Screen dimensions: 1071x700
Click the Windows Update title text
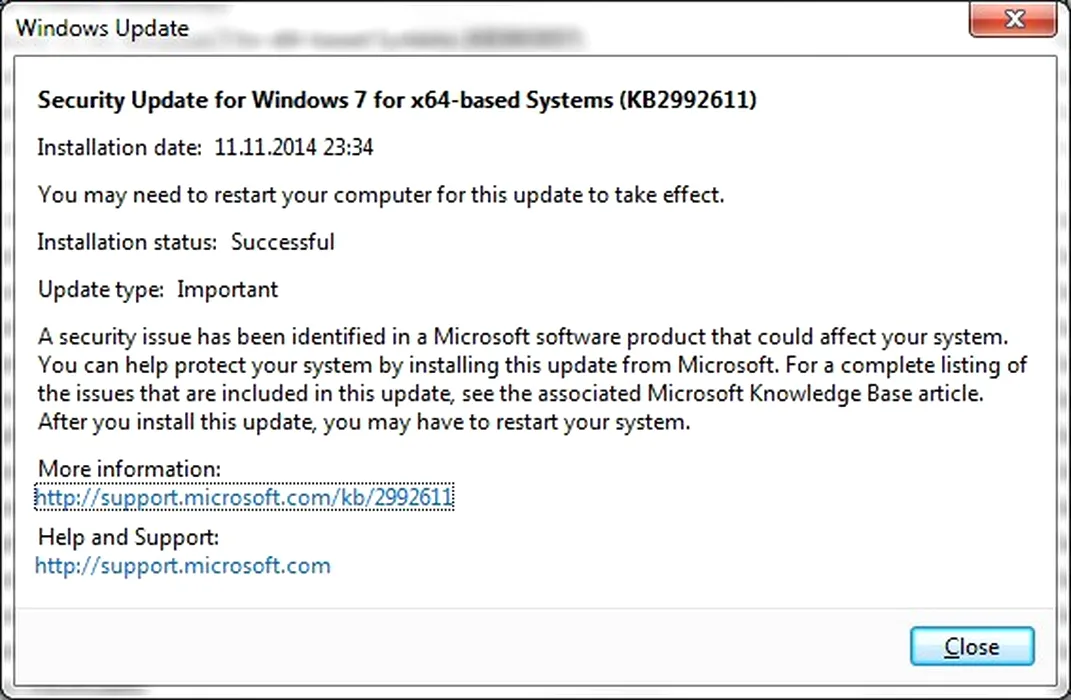pyautogui.click(x=102, y=27)
